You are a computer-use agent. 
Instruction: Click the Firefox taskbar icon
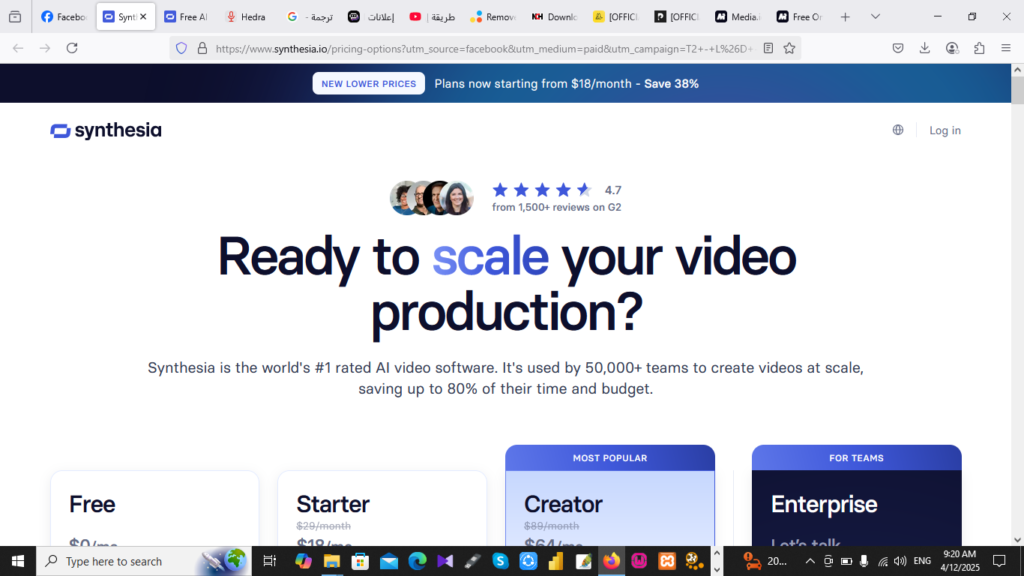pos(611,561)
